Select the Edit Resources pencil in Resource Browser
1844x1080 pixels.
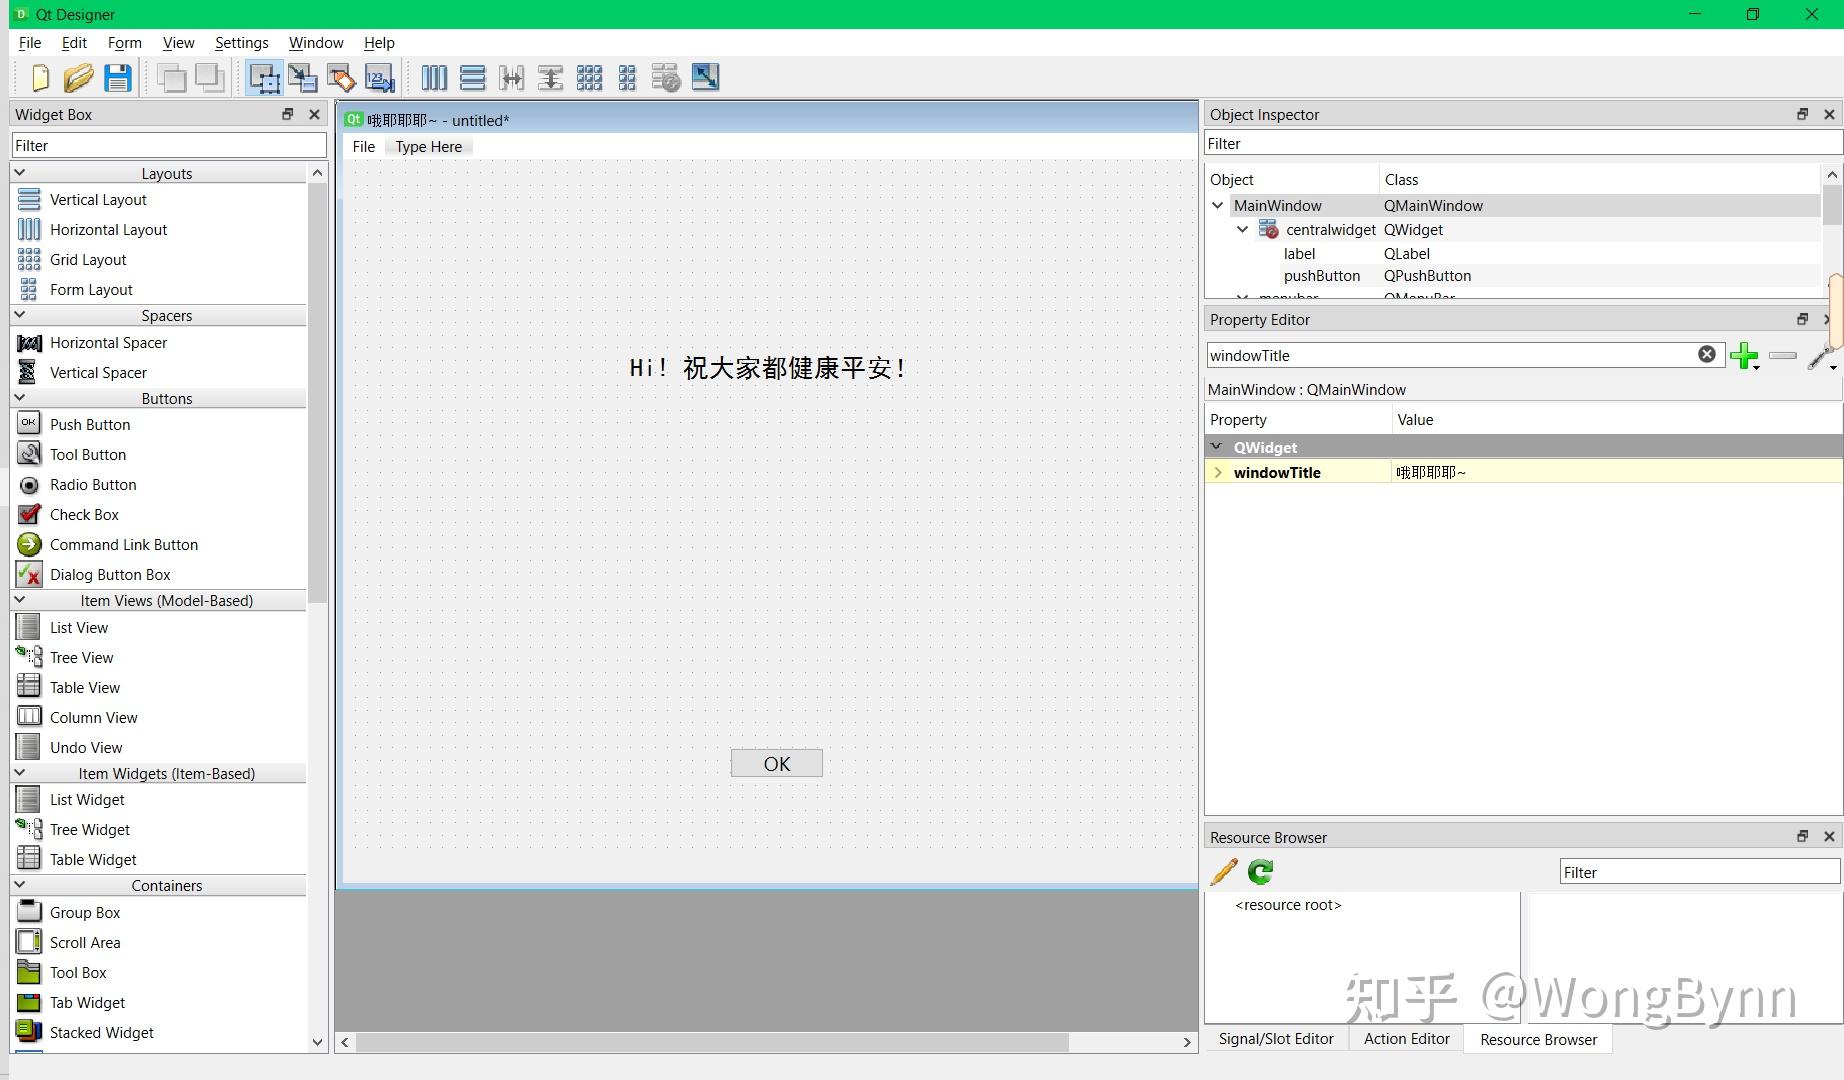click(1223, 871)
